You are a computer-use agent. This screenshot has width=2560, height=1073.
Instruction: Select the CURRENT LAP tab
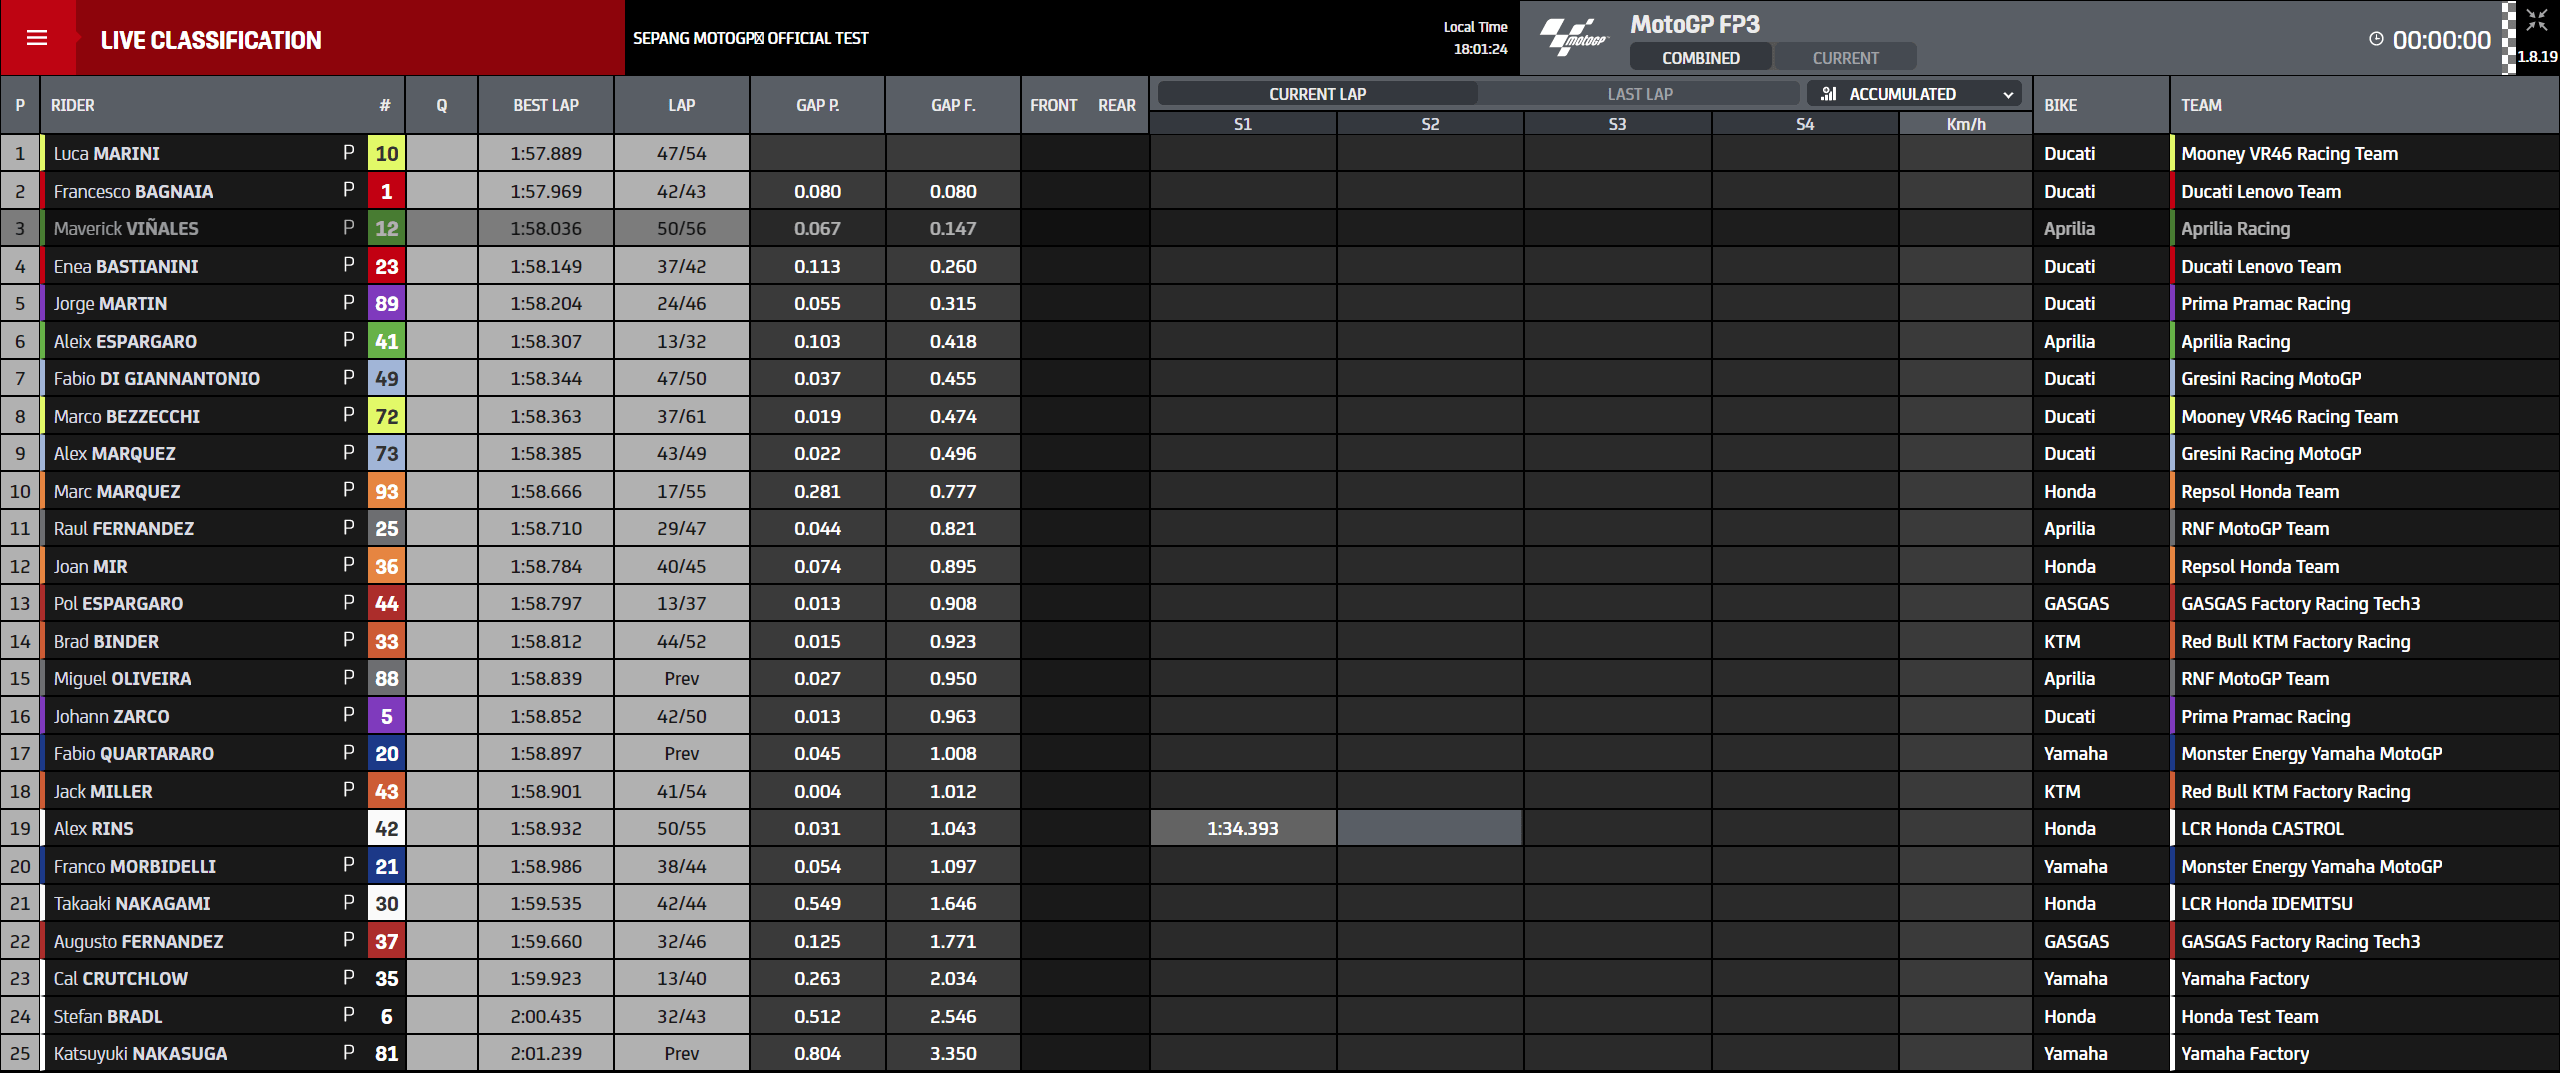tap(1317, 94)
